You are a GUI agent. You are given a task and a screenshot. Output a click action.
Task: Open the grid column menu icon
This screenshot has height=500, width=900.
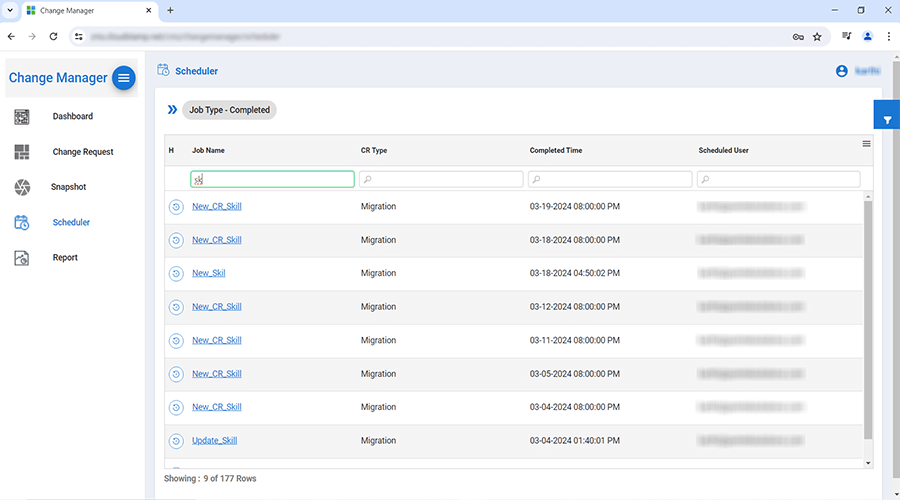pos(866,144)
